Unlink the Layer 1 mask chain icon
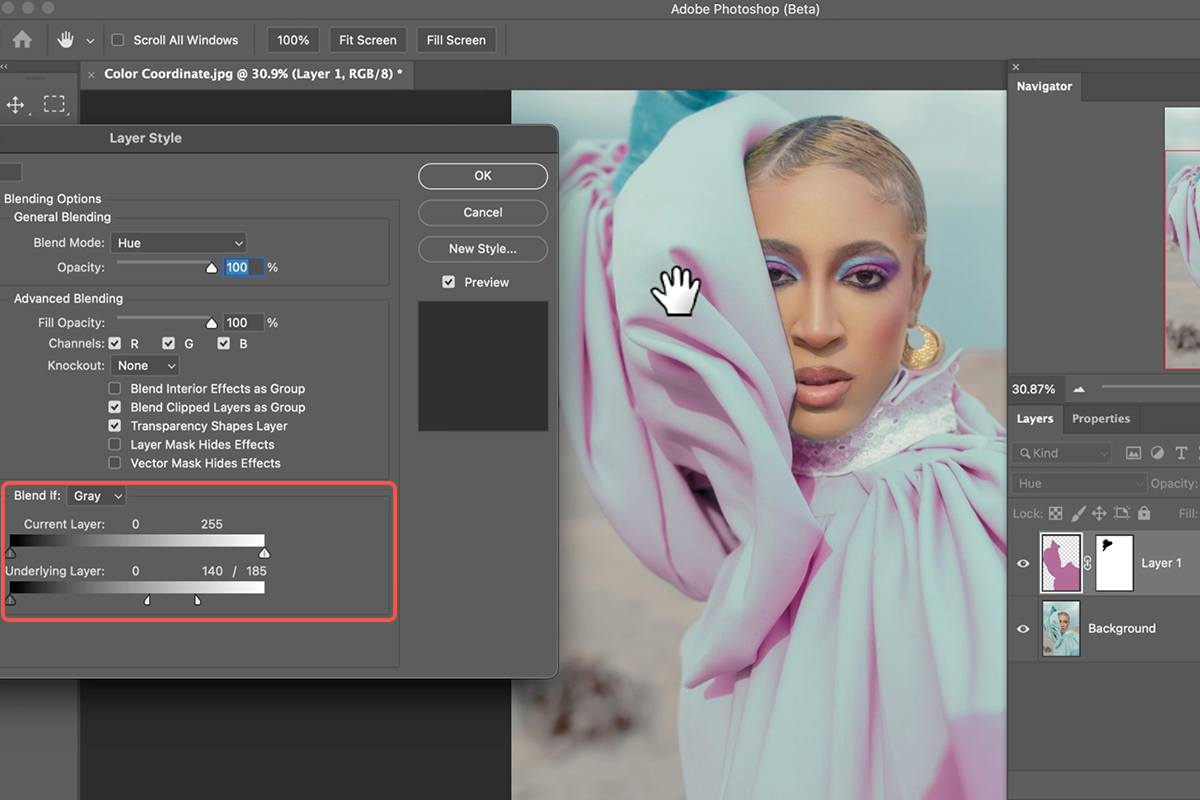This screenshot has width=1200, height=800. [x=1088, y=564]
